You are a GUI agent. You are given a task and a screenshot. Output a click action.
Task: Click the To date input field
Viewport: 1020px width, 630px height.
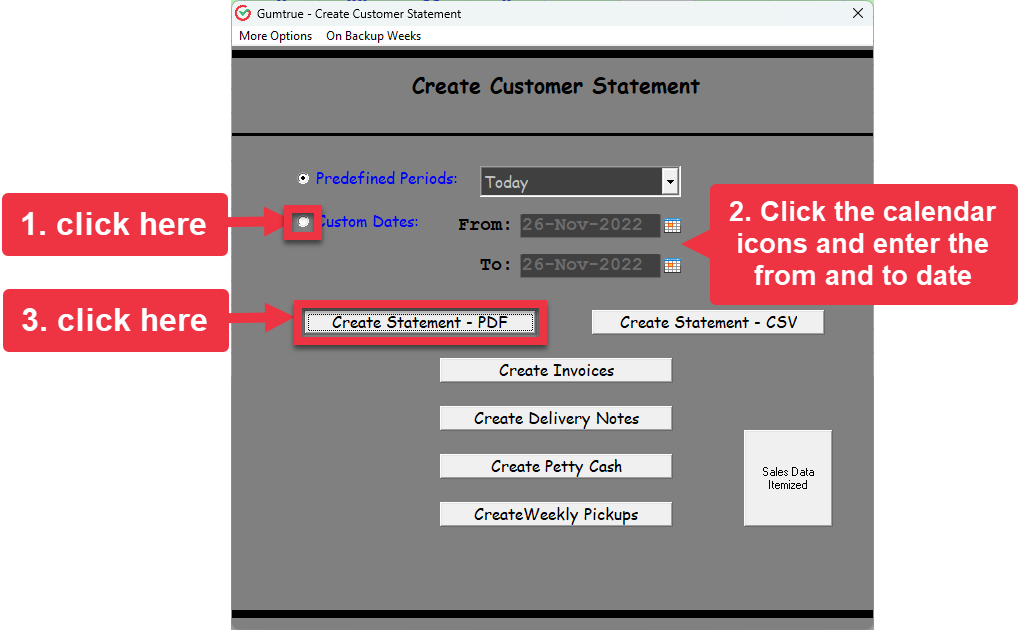pyautogui.click(x=590, y=265)
